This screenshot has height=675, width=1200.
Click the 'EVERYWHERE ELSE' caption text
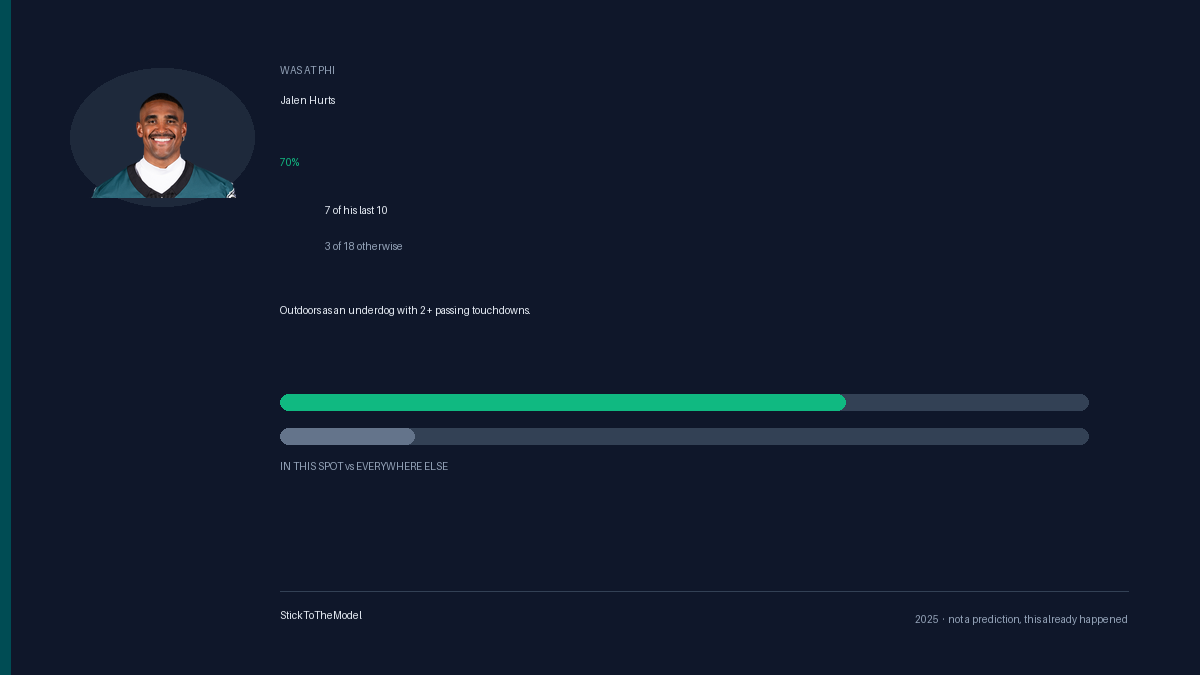(402, 466)
